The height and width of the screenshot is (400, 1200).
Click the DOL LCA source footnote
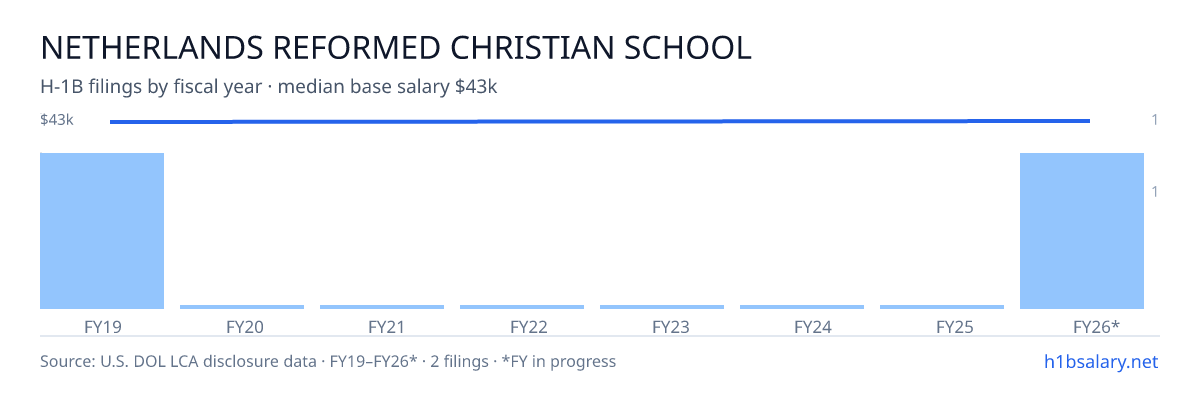tap(328, 361)
